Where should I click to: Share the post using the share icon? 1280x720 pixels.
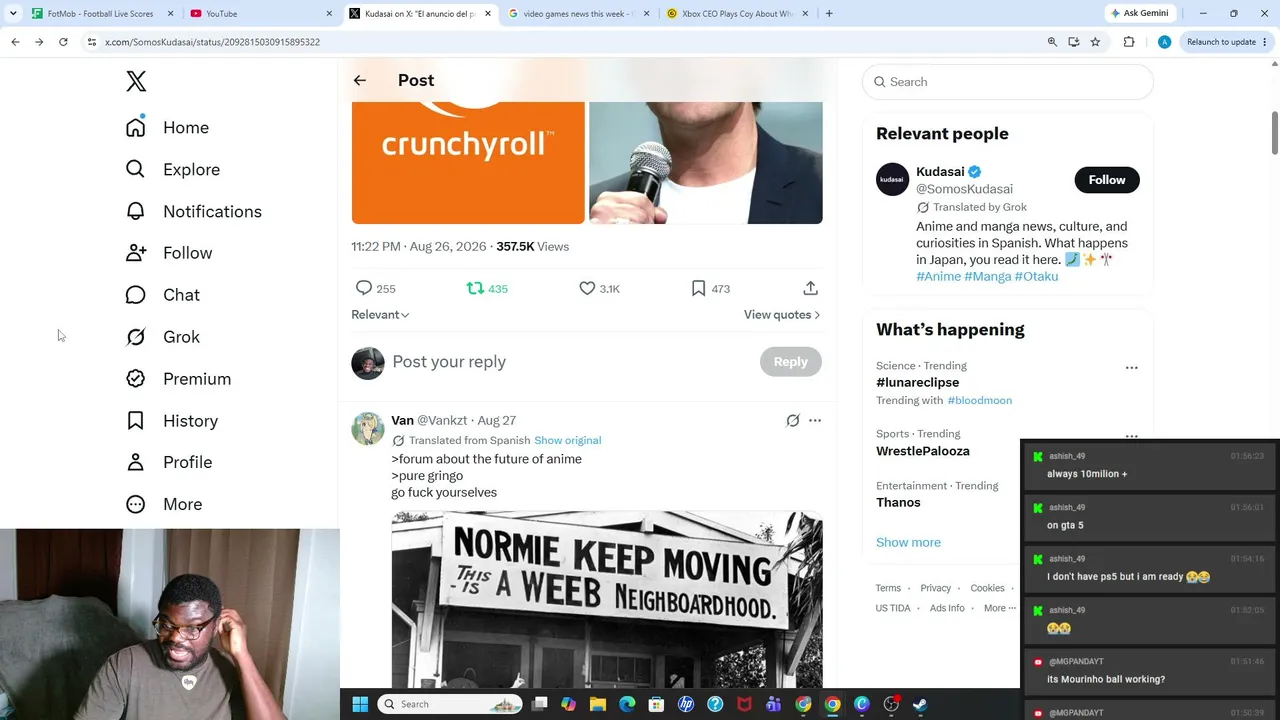click(x=811, y=288)
